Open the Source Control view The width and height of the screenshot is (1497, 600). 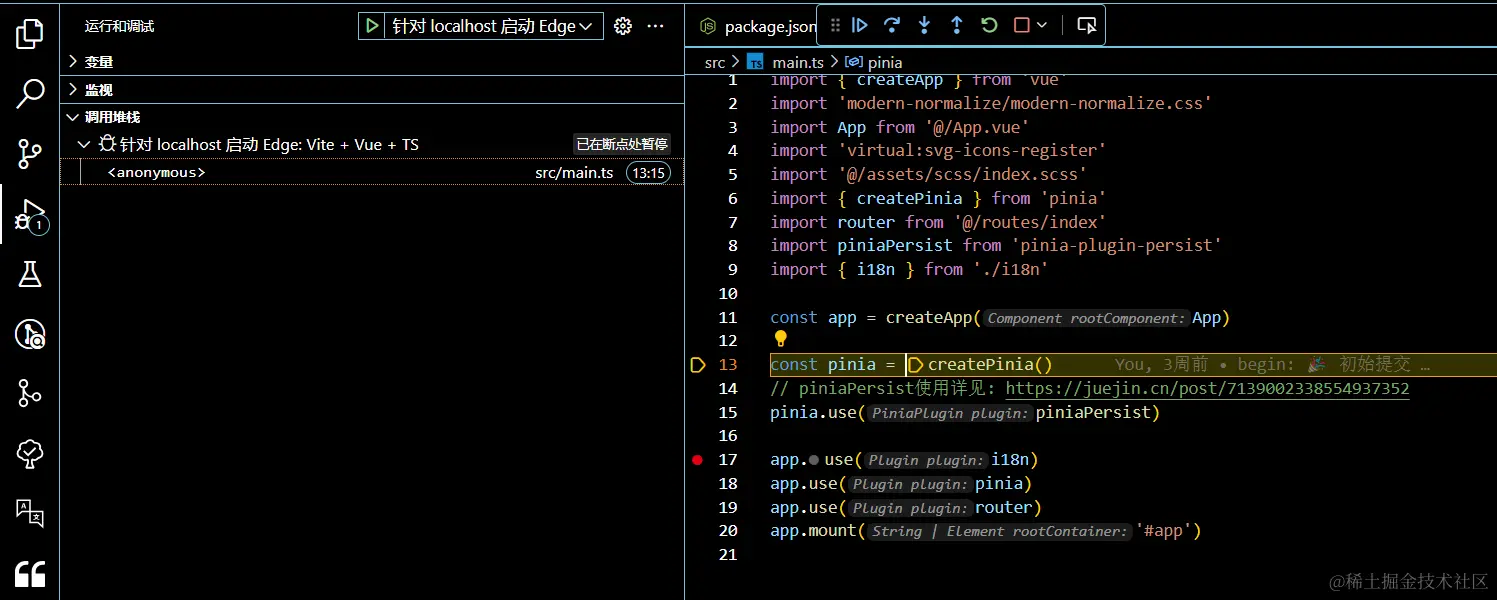click(30, 154)
